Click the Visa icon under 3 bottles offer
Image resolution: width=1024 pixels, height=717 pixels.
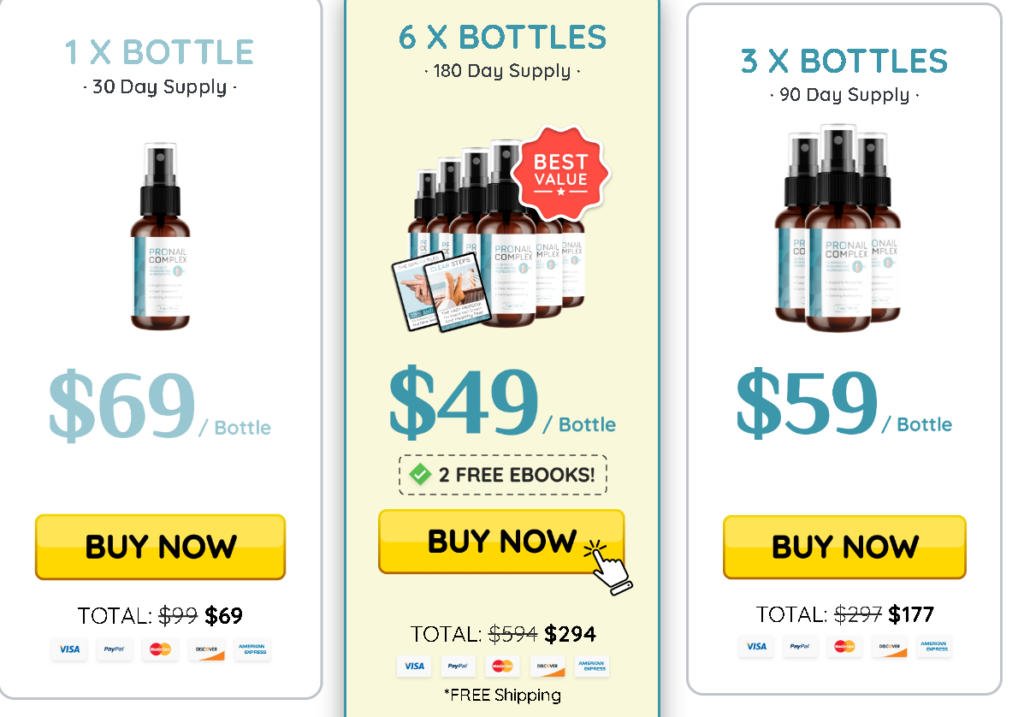click(x=756, y=646)
